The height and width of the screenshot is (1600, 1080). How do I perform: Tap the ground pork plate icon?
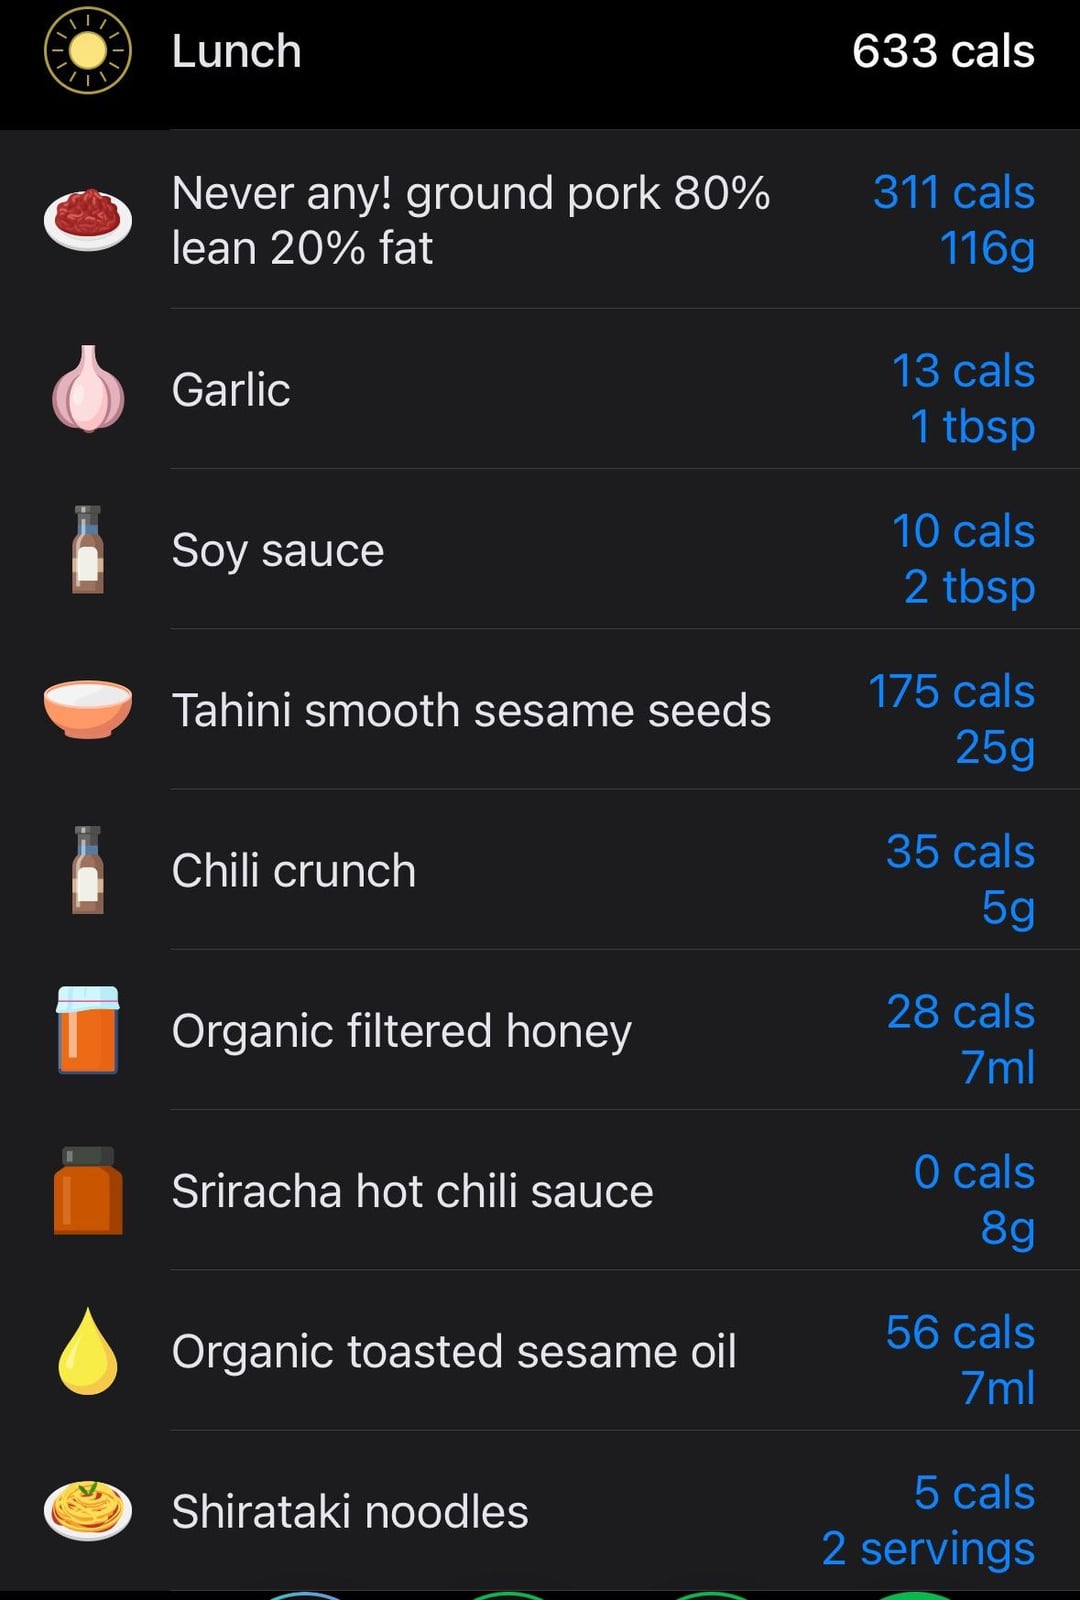click(x=88, y=219)
